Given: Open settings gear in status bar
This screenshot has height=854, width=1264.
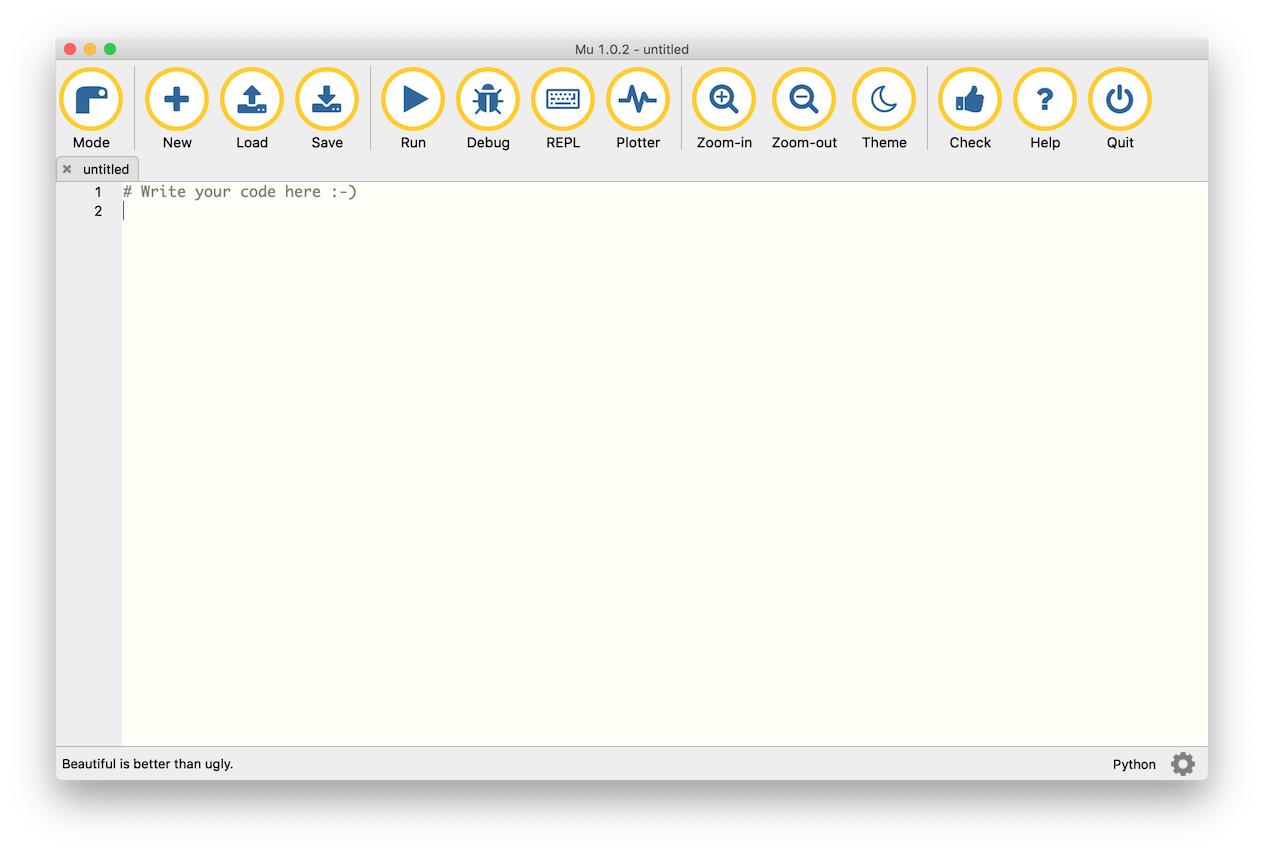Looking at the screenshot, I should (1183, 764).
